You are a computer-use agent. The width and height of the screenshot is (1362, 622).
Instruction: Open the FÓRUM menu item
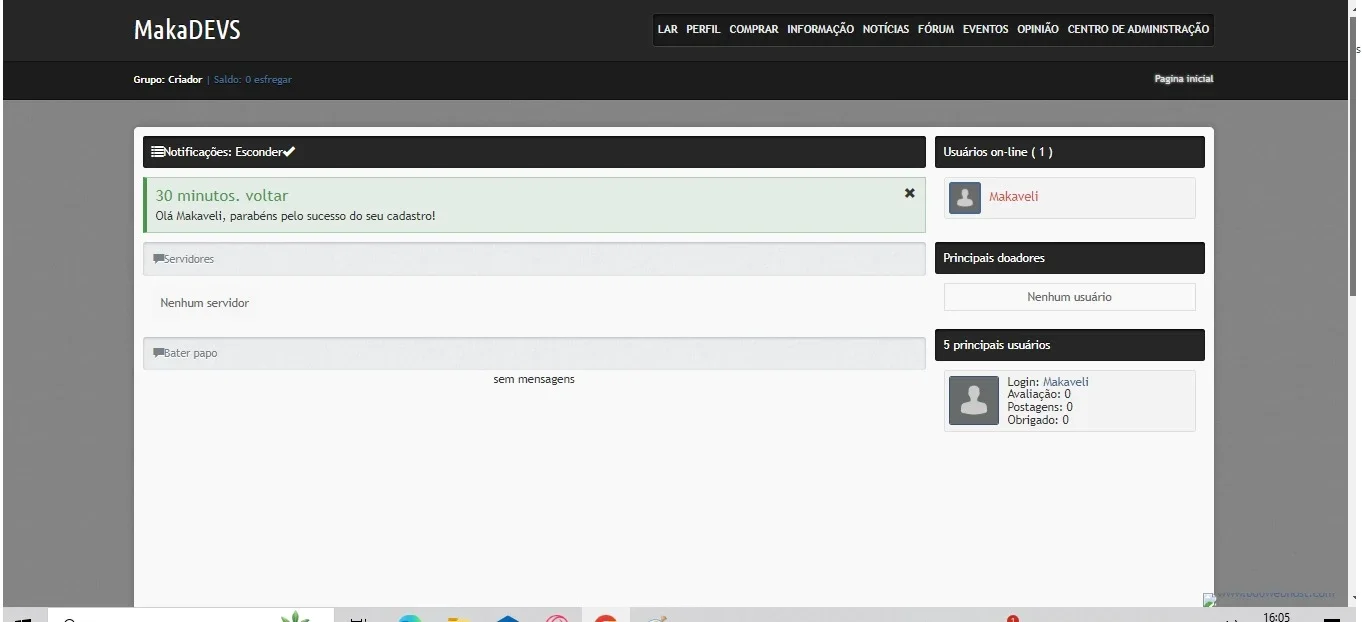(936, 29)
